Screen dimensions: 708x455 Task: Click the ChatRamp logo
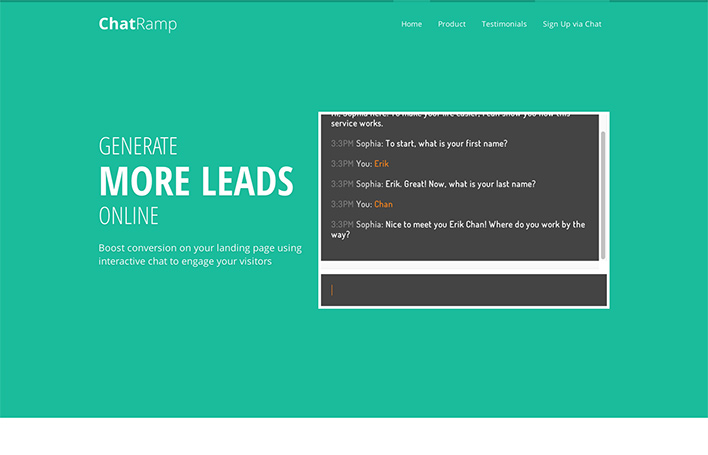pyautogui.click(x=137, y=24)
